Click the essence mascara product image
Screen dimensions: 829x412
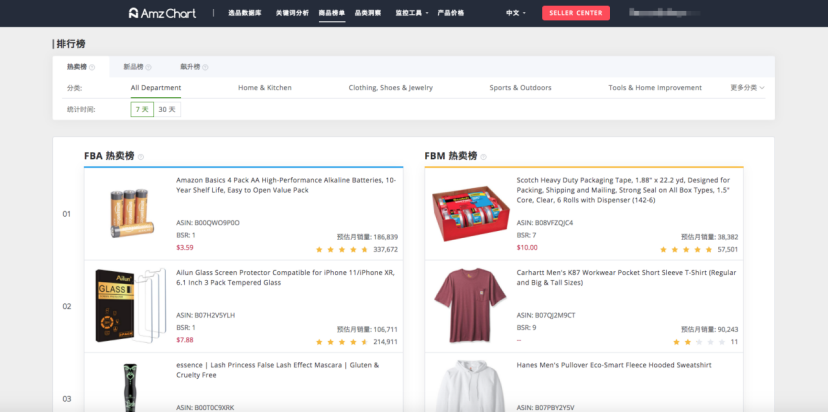click(131, 387)
